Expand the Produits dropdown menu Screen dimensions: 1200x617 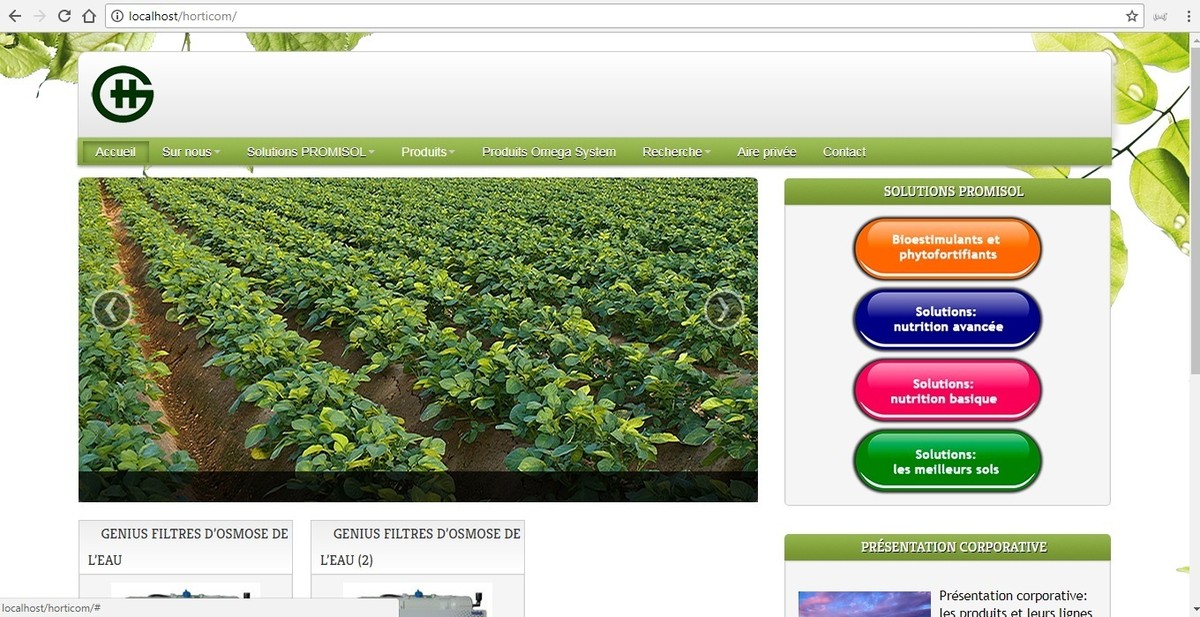[x=428, y=152]
